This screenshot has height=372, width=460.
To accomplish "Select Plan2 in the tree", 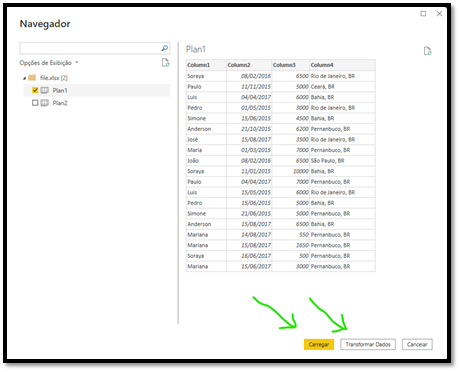I will tap(60, 103).
